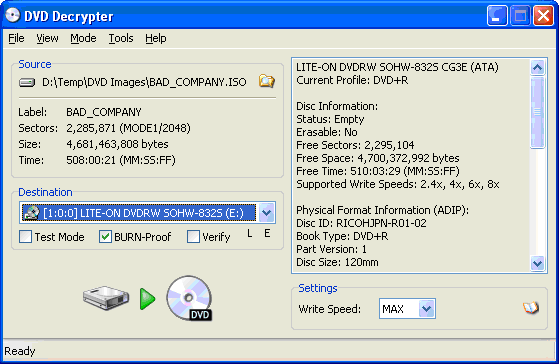This screenshot has width=559, height=364.
Task: Open the View menu
Action: (47, 38)
